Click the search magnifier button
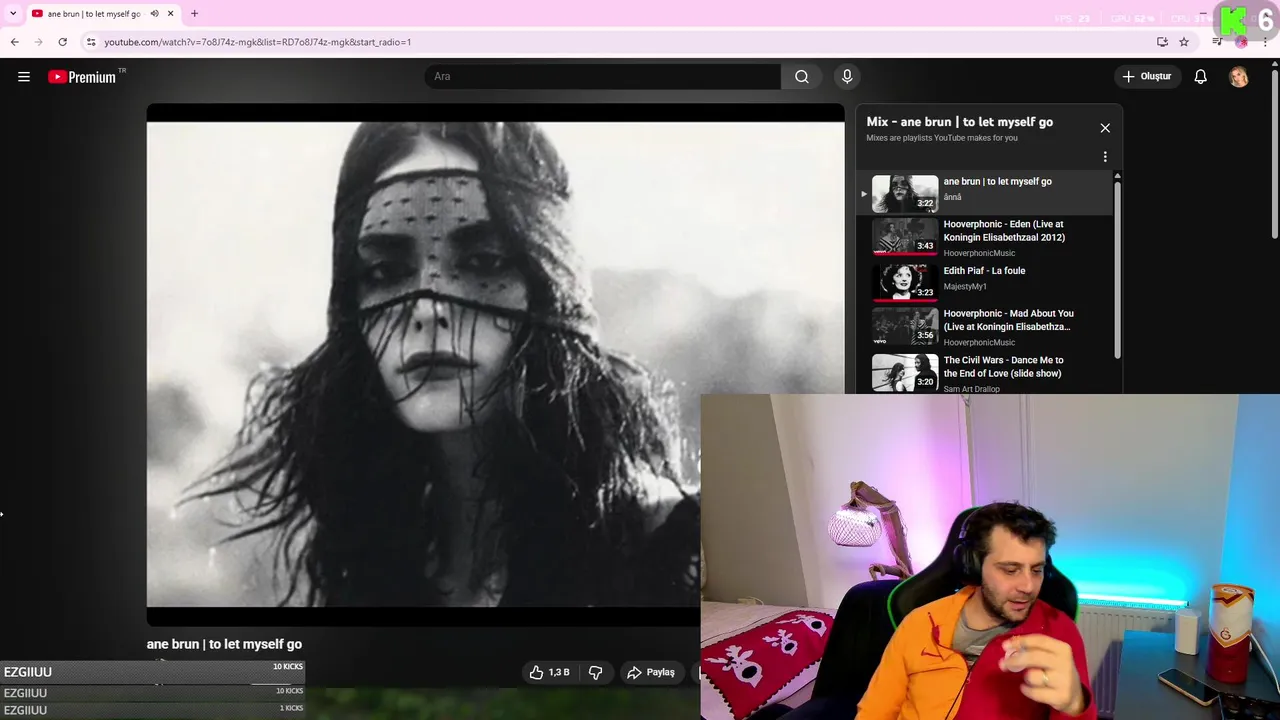The height and width of the screenshot is (720, 1280). (802, 77)
